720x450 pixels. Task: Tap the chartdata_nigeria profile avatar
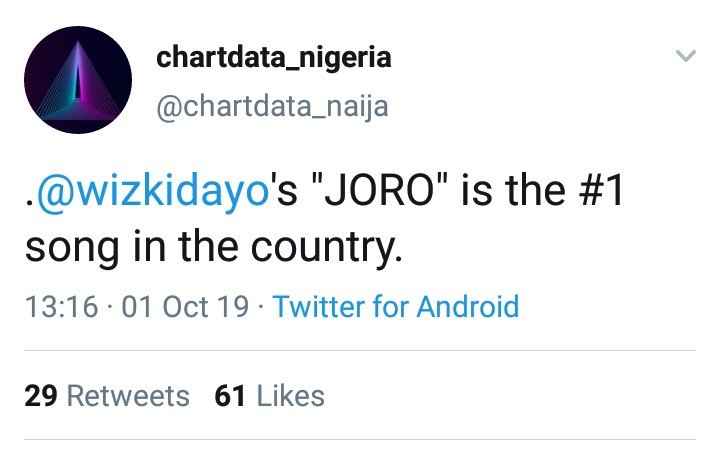(78, 82)
